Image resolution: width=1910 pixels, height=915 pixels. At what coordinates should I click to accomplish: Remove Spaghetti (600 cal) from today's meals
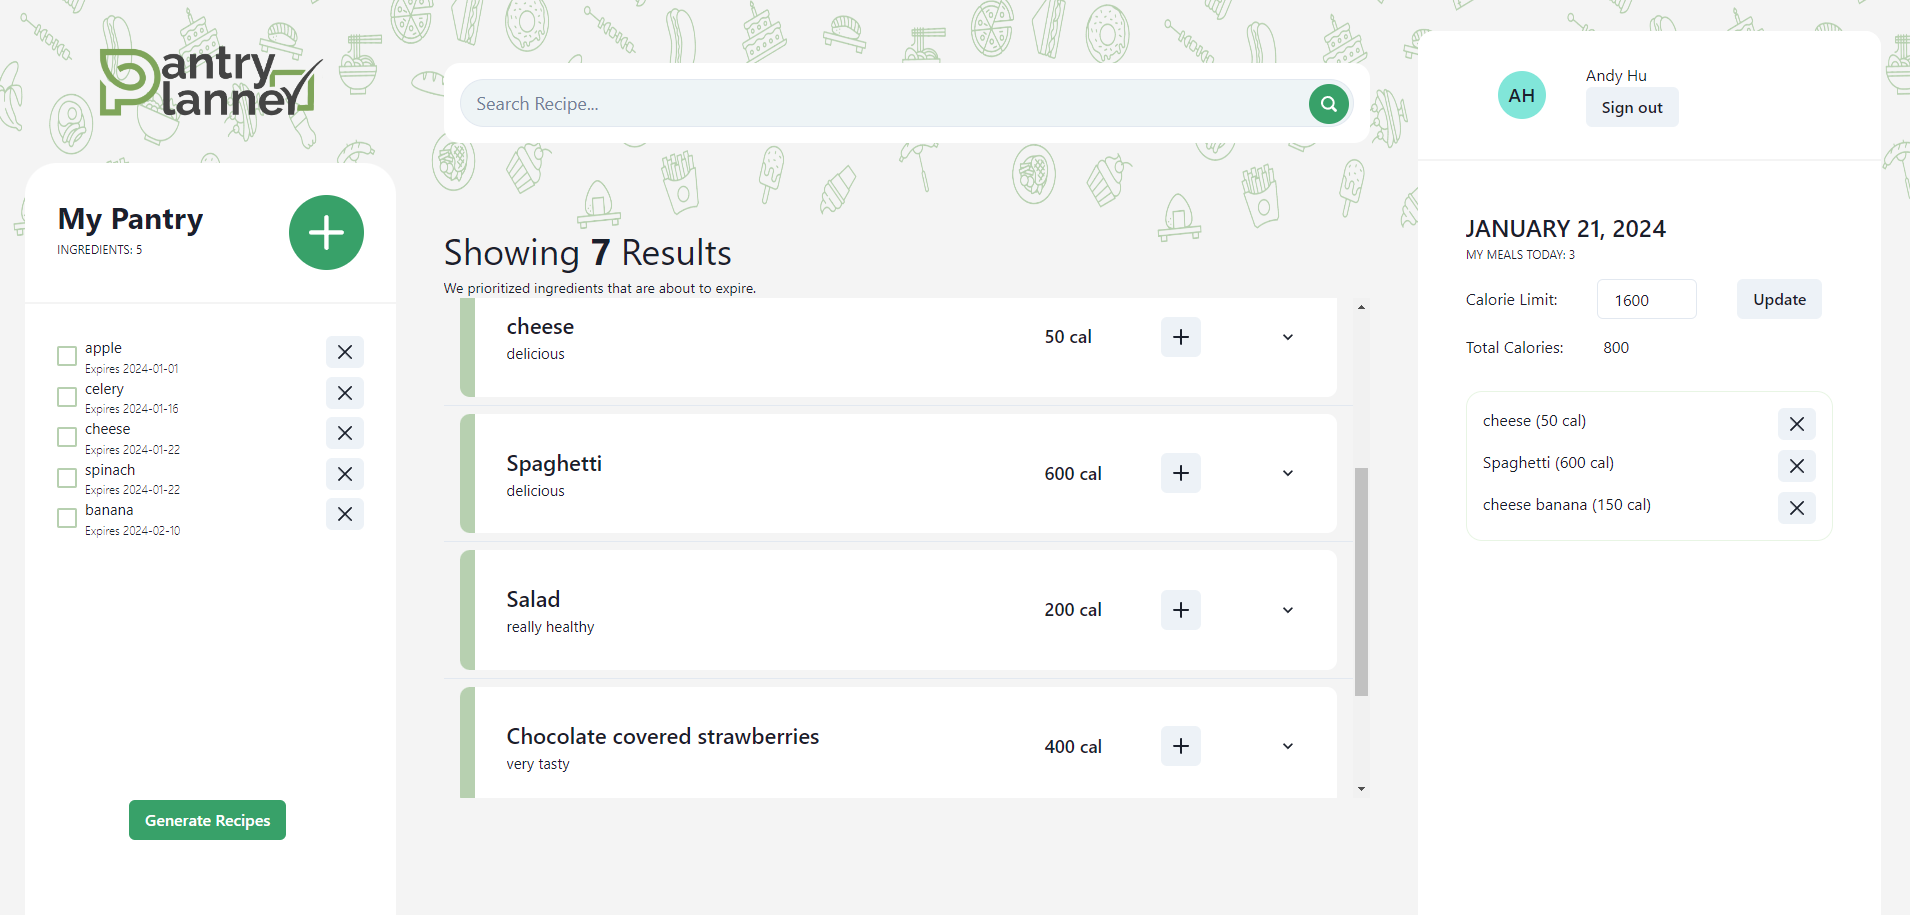[1795, 466]
